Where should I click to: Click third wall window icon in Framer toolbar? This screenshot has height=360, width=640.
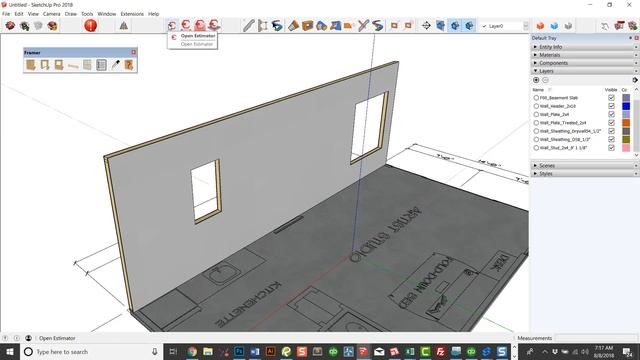click(x=59, y=65)
